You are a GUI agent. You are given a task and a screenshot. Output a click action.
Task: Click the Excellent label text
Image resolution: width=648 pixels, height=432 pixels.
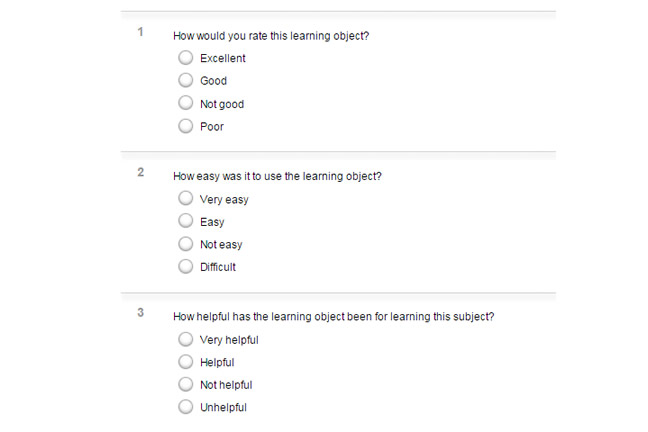pos(223,58)
